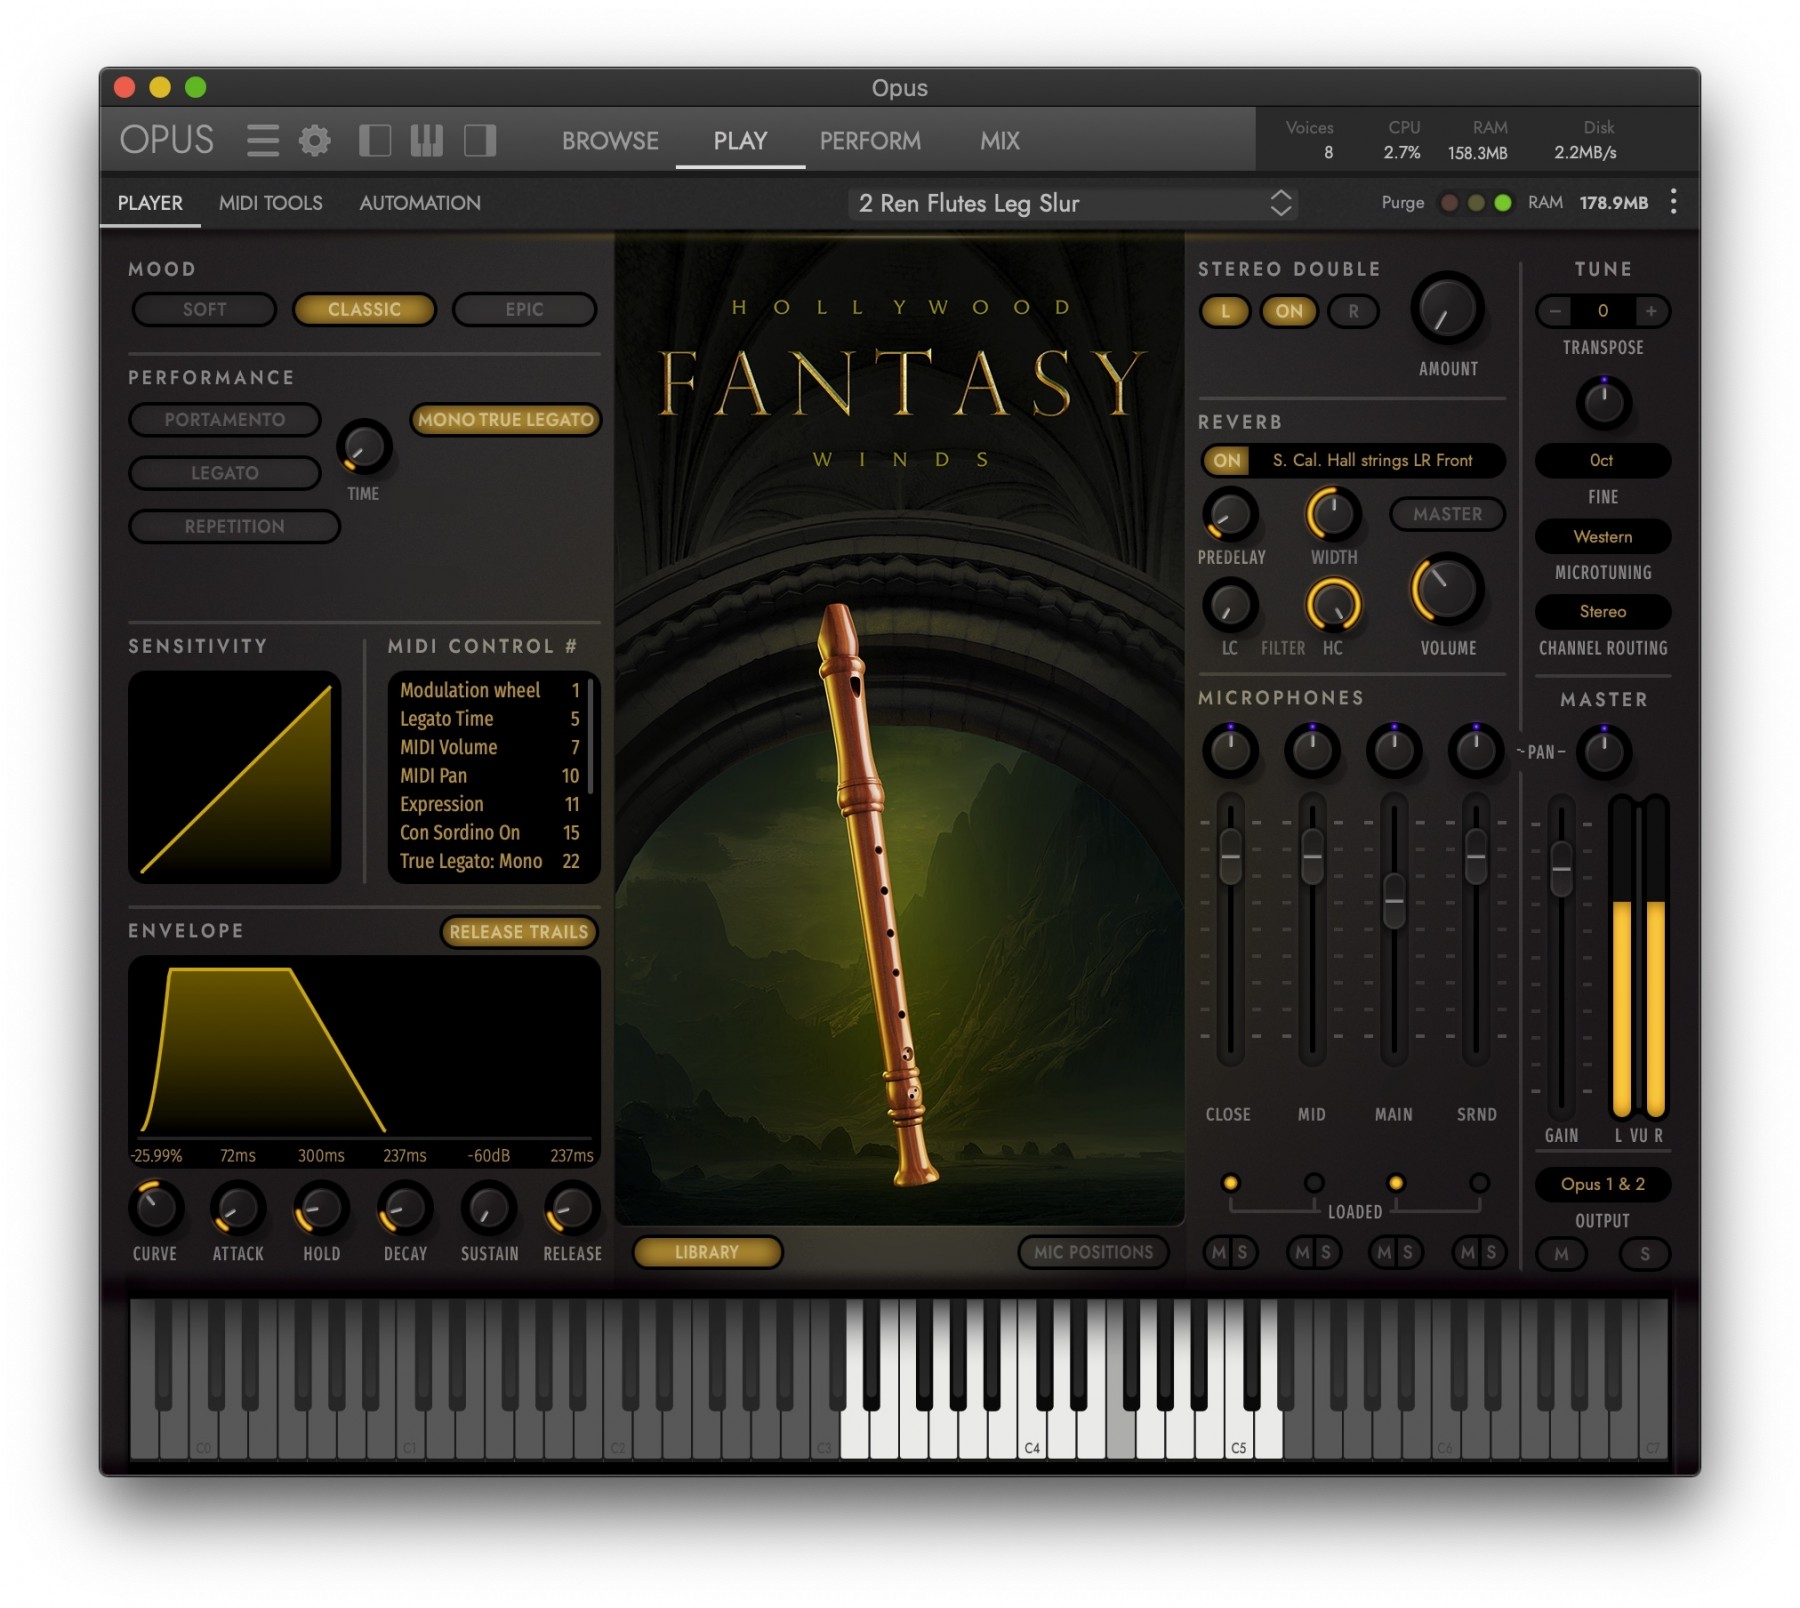Open the settings gear
This screenshot has height=1608, width=1800.
(x=315, y=140)
